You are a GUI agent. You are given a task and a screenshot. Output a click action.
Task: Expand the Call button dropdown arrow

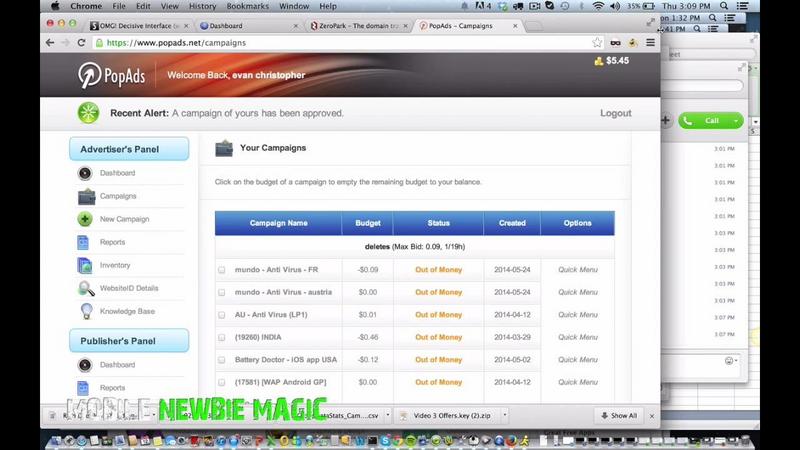click(736, 121)
